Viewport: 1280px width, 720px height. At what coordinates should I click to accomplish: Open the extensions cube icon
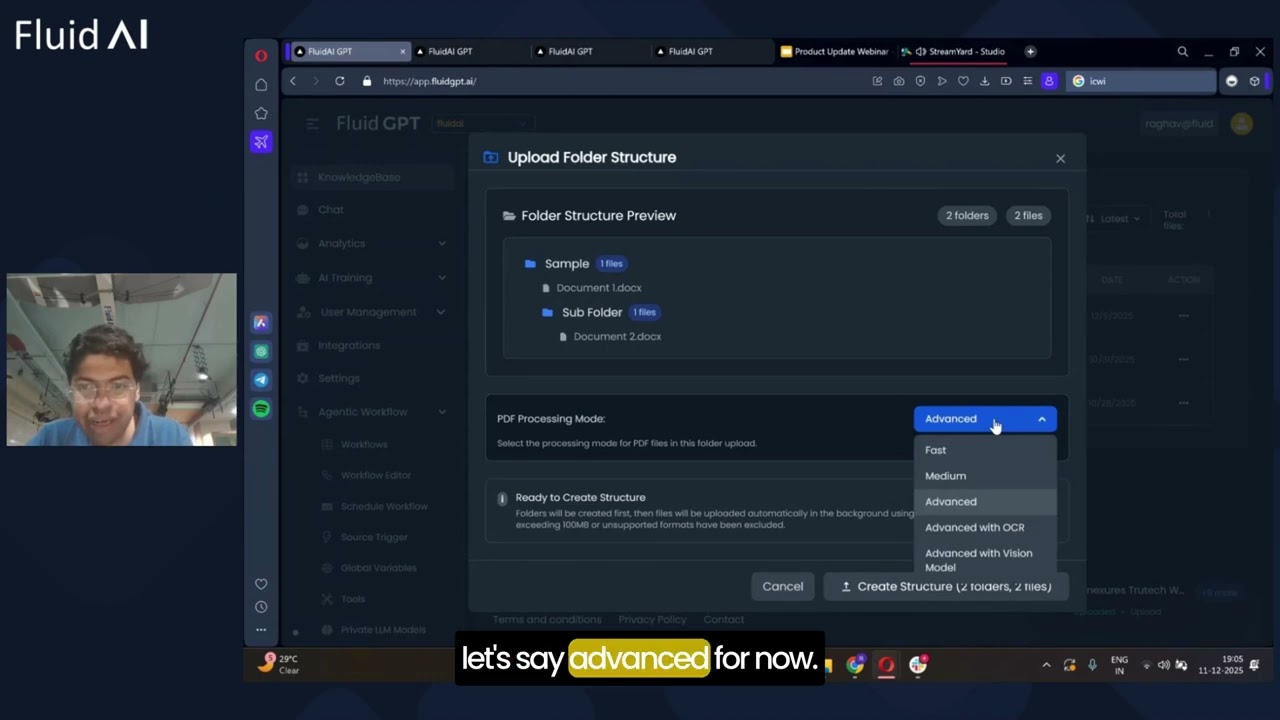click(x=1254, y=81)
